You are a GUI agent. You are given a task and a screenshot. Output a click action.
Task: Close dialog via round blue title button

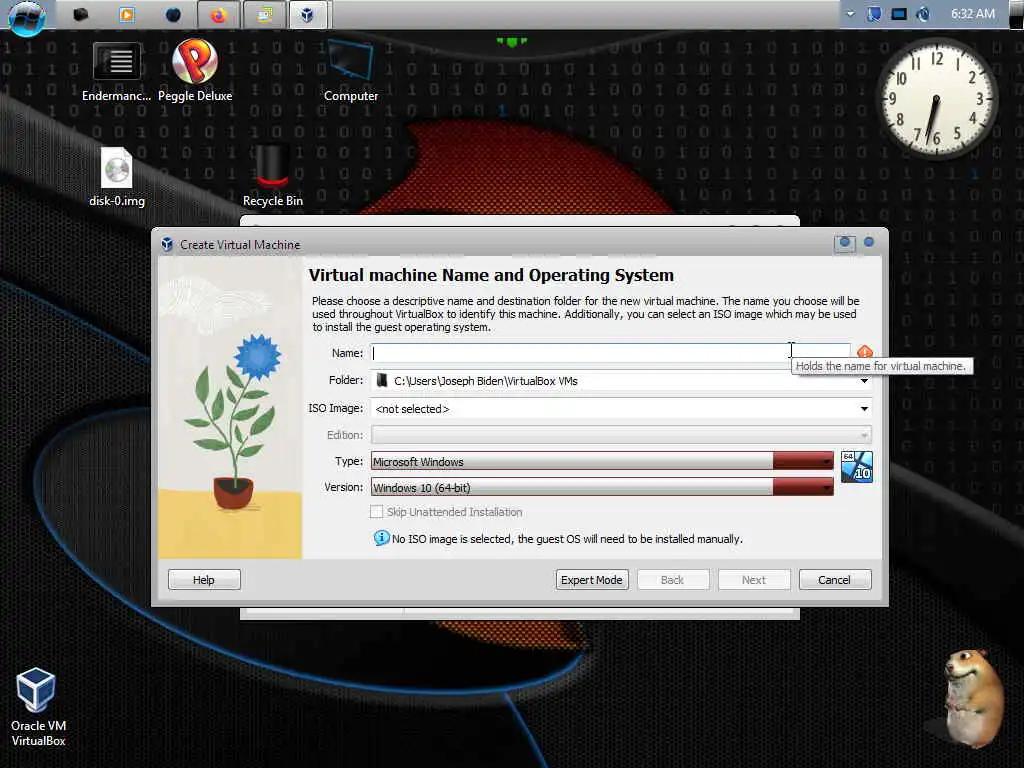pyautogui.click(x=869, y=242)
